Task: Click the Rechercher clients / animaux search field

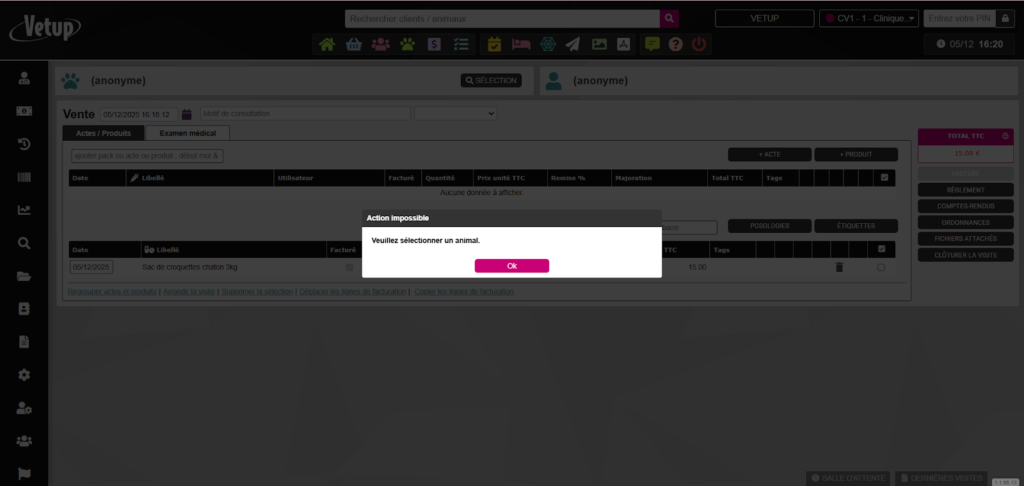Action: 502,18
